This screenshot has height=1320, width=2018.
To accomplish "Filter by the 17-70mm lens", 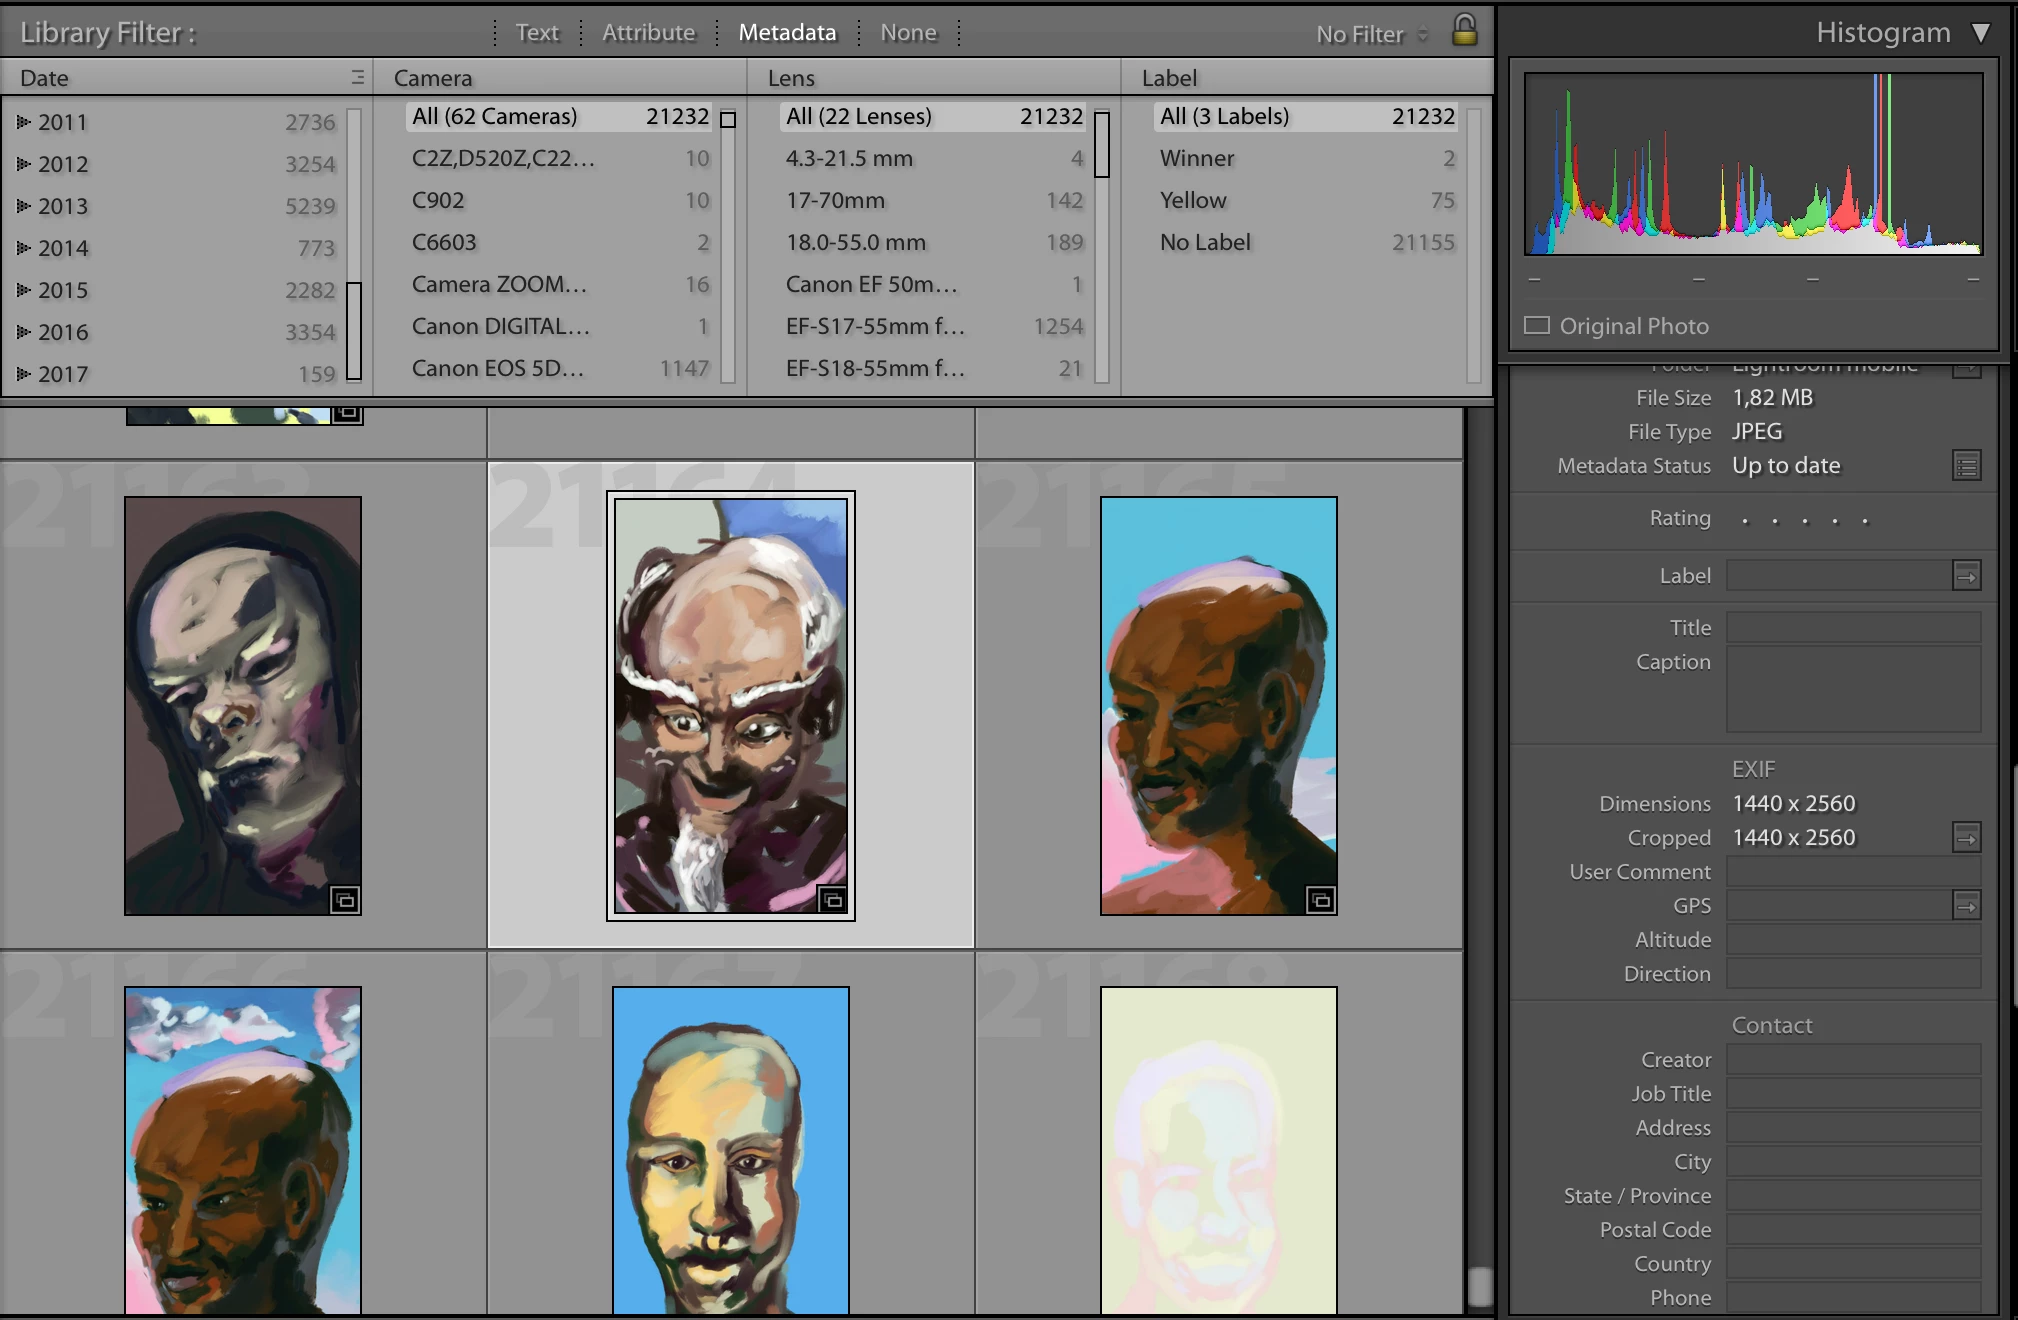I will 835,200.
